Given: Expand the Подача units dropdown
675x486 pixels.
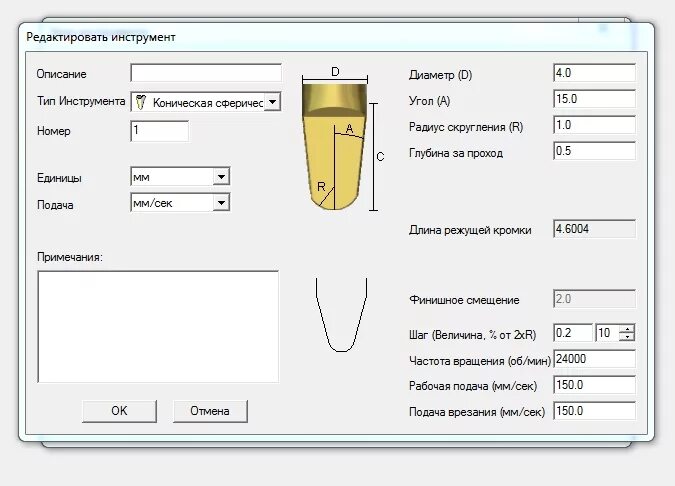Looking at the screenshot, I should 221,202.
